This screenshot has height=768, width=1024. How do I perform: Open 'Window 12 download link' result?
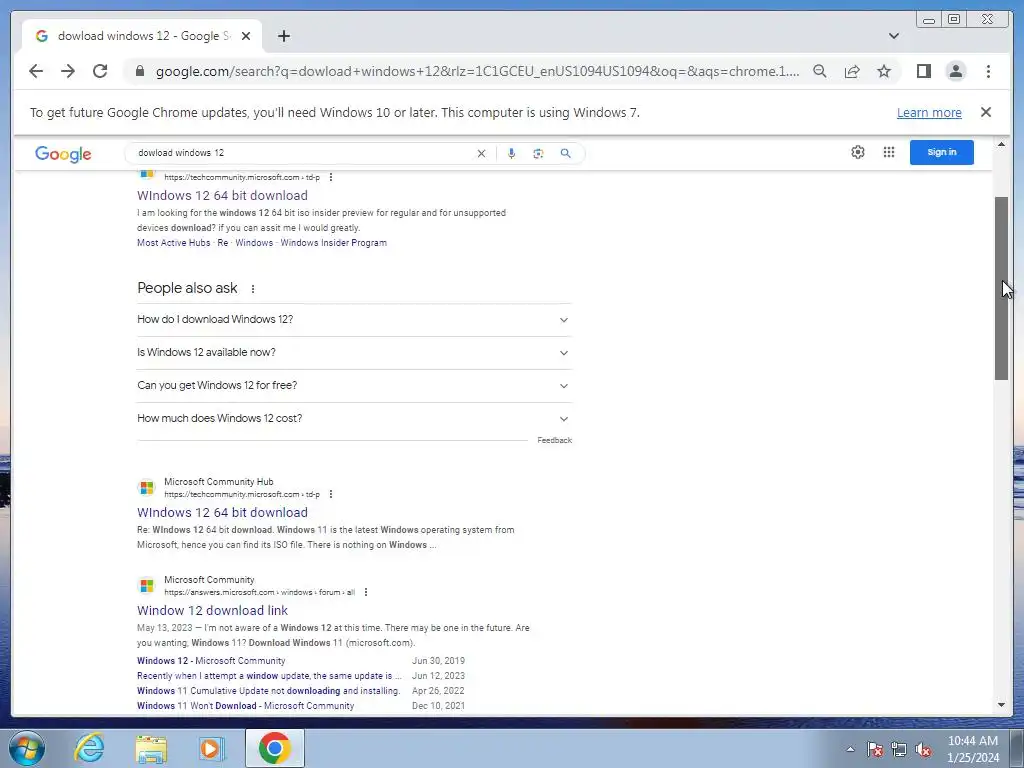coord(212,611)
